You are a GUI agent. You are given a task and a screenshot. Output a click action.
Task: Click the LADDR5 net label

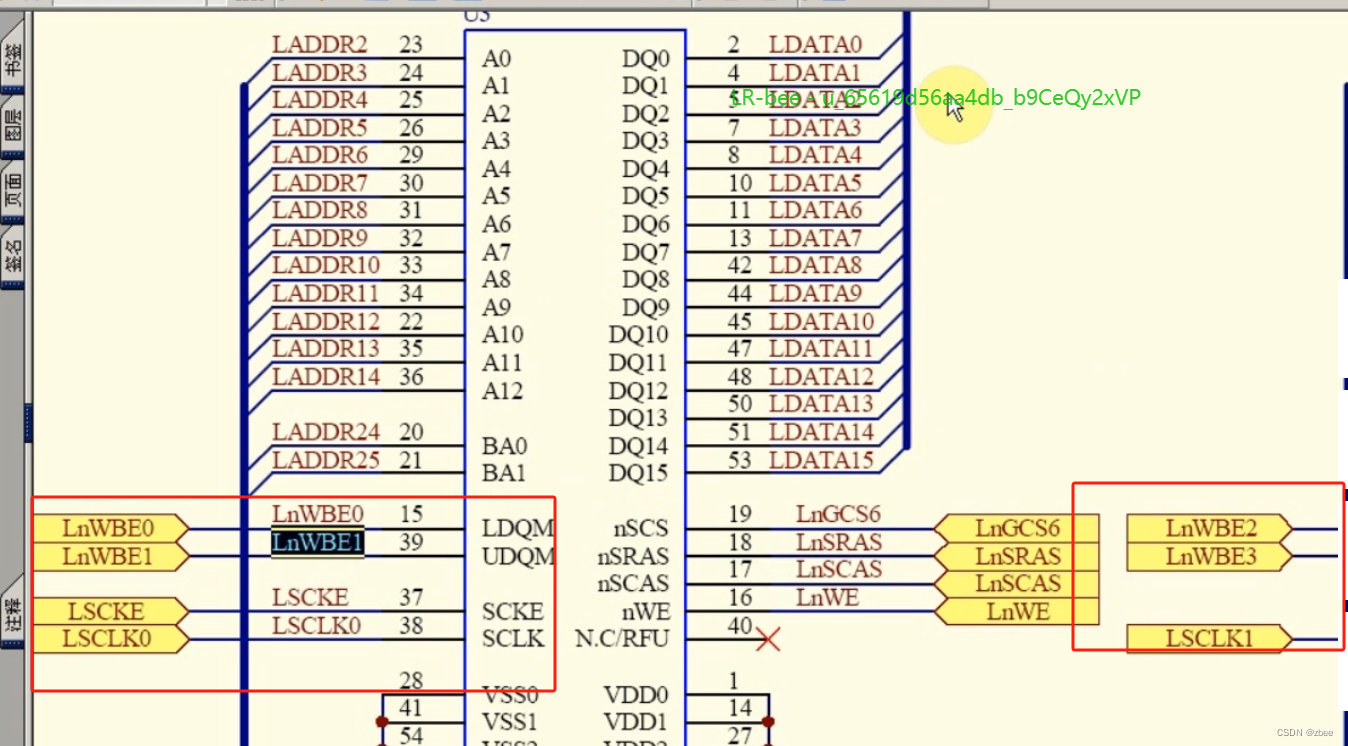[x=320, y=127]
